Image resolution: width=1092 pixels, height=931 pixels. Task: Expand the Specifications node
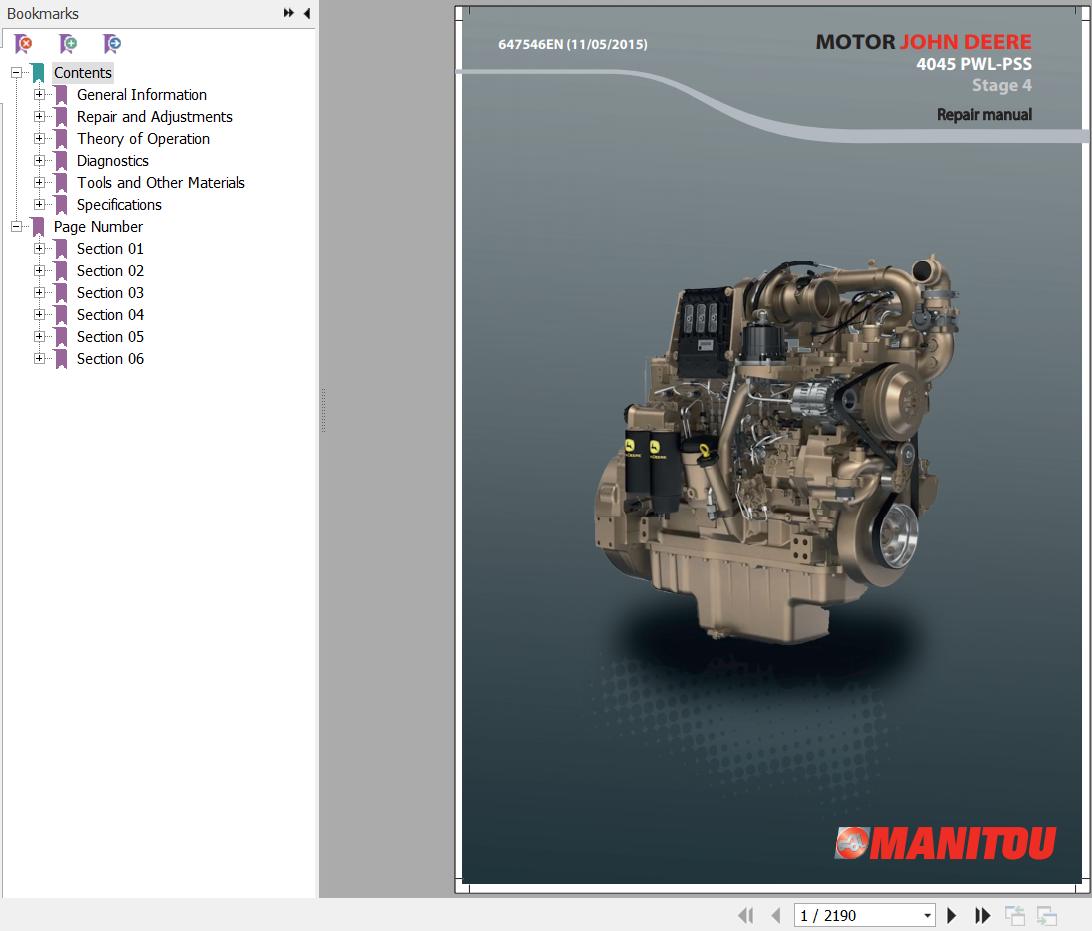(39, 205)
